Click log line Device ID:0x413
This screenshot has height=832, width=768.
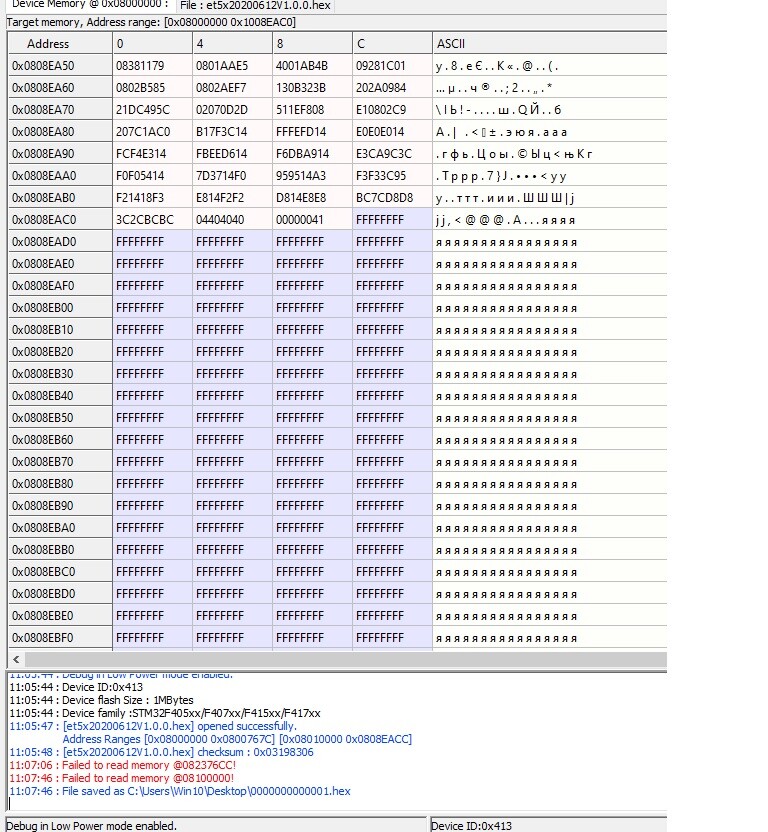tap(76, 687)
